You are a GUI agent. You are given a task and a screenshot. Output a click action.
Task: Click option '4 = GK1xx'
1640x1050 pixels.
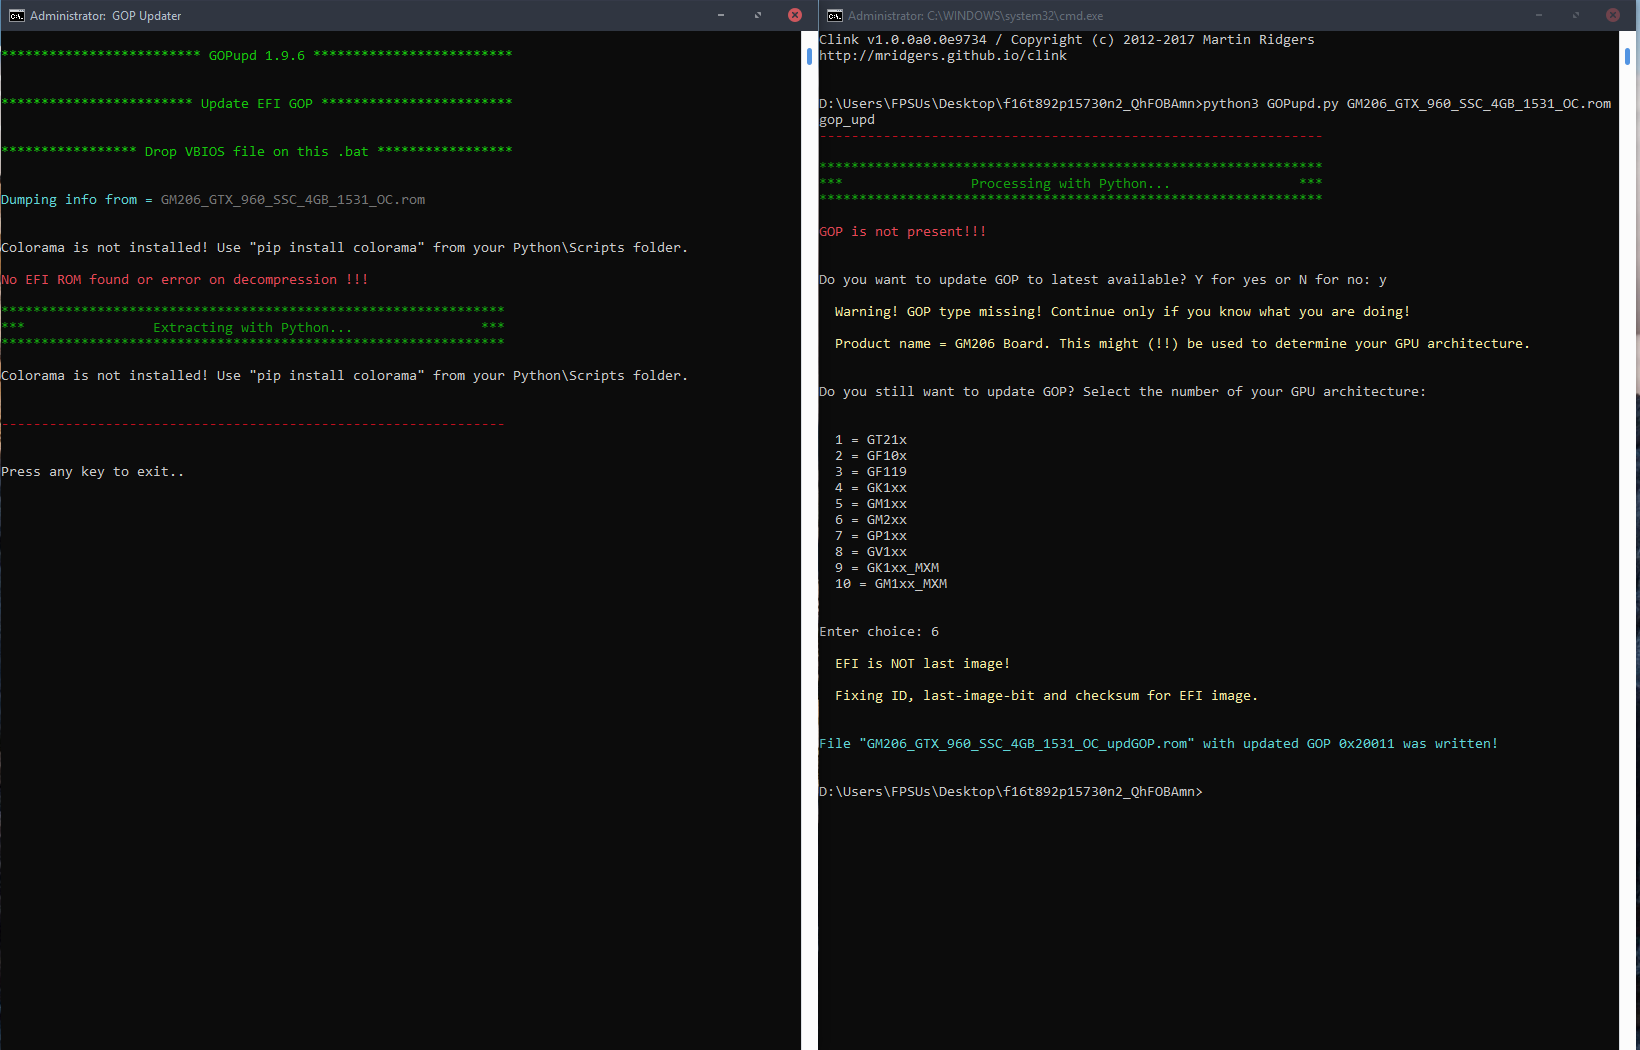(x=871, y=488)
